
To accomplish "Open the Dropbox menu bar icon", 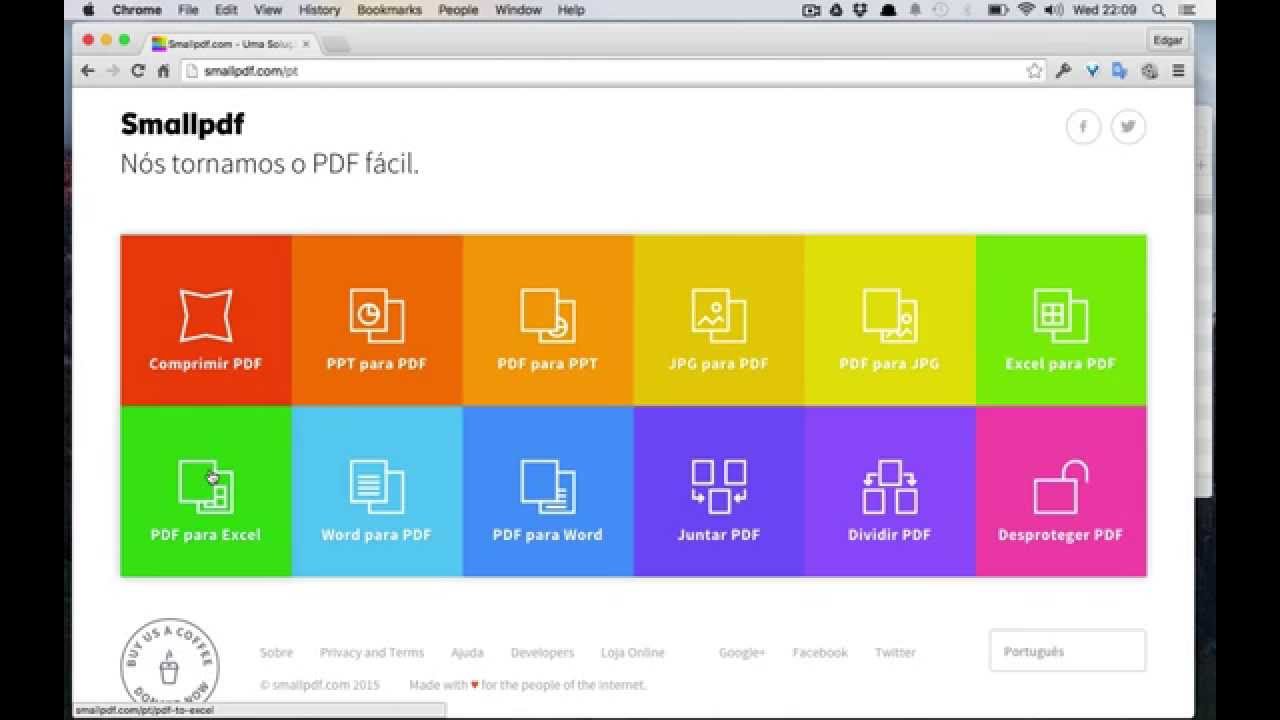I will click(x=861, y=10).
